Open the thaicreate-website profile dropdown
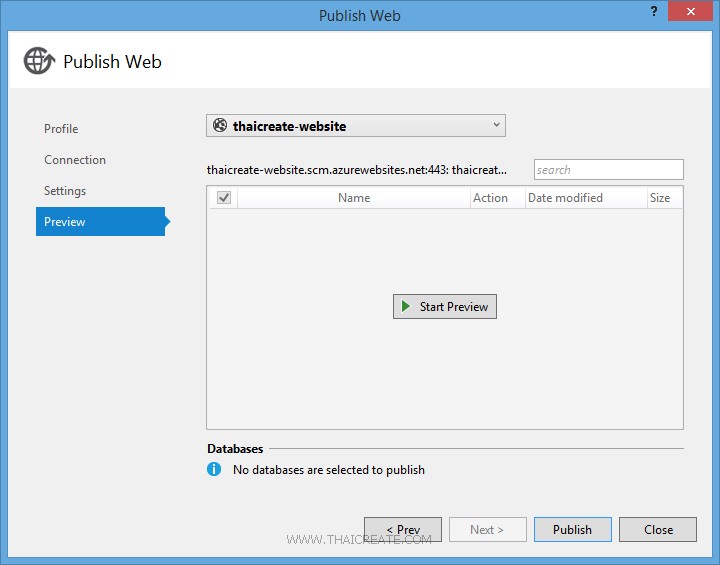Viewport: 720px width, 565px height. [x=356, y=125]
